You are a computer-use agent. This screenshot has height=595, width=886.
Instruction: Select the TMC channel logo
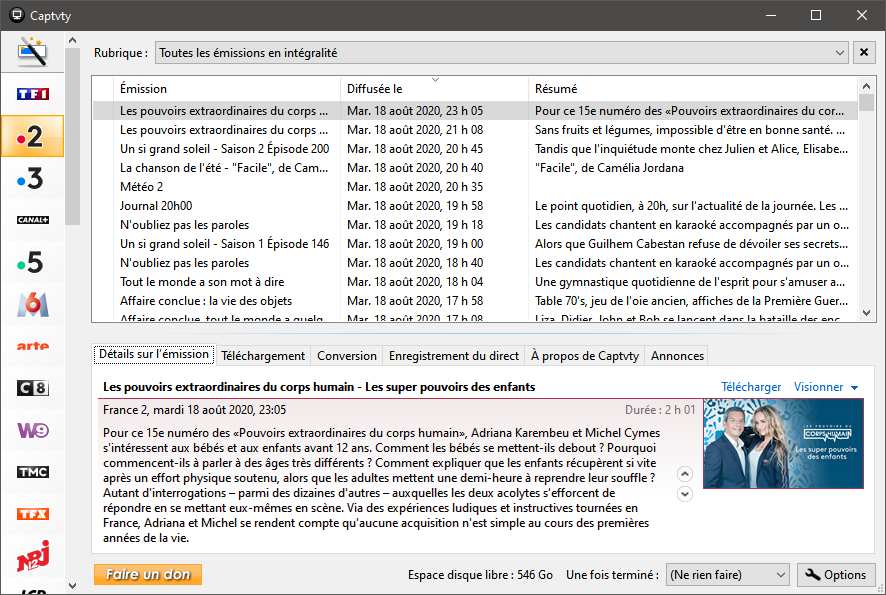pos(32,472)
